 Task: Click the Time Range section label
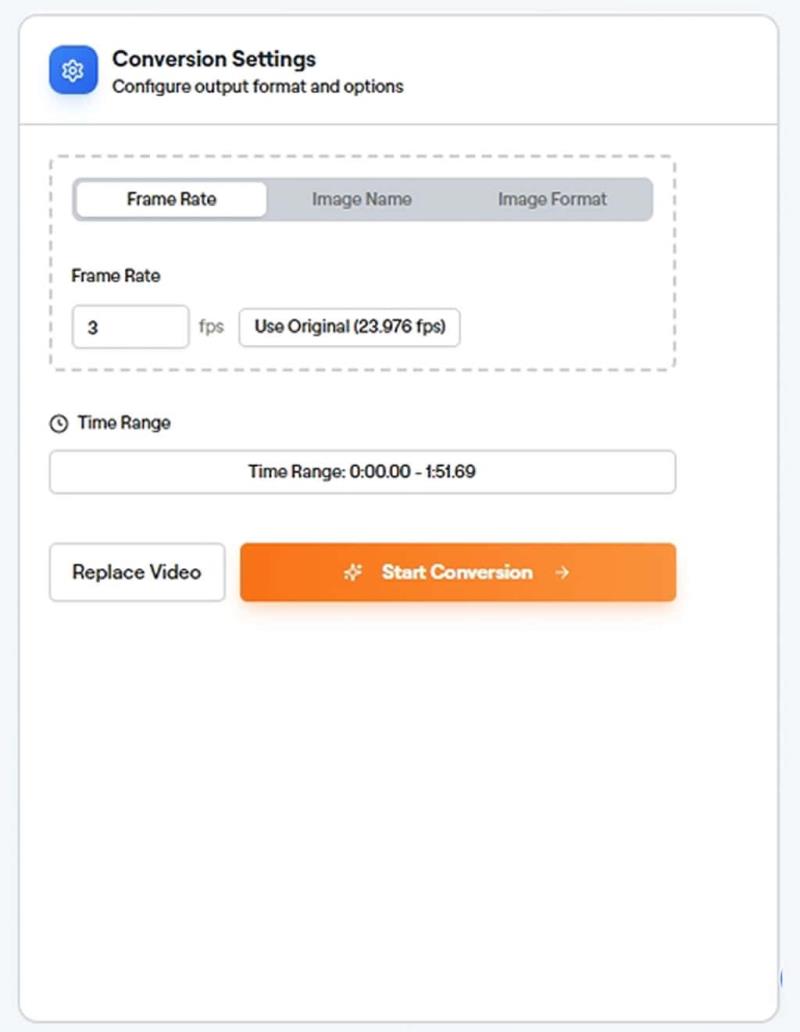(x=124, y=423)
